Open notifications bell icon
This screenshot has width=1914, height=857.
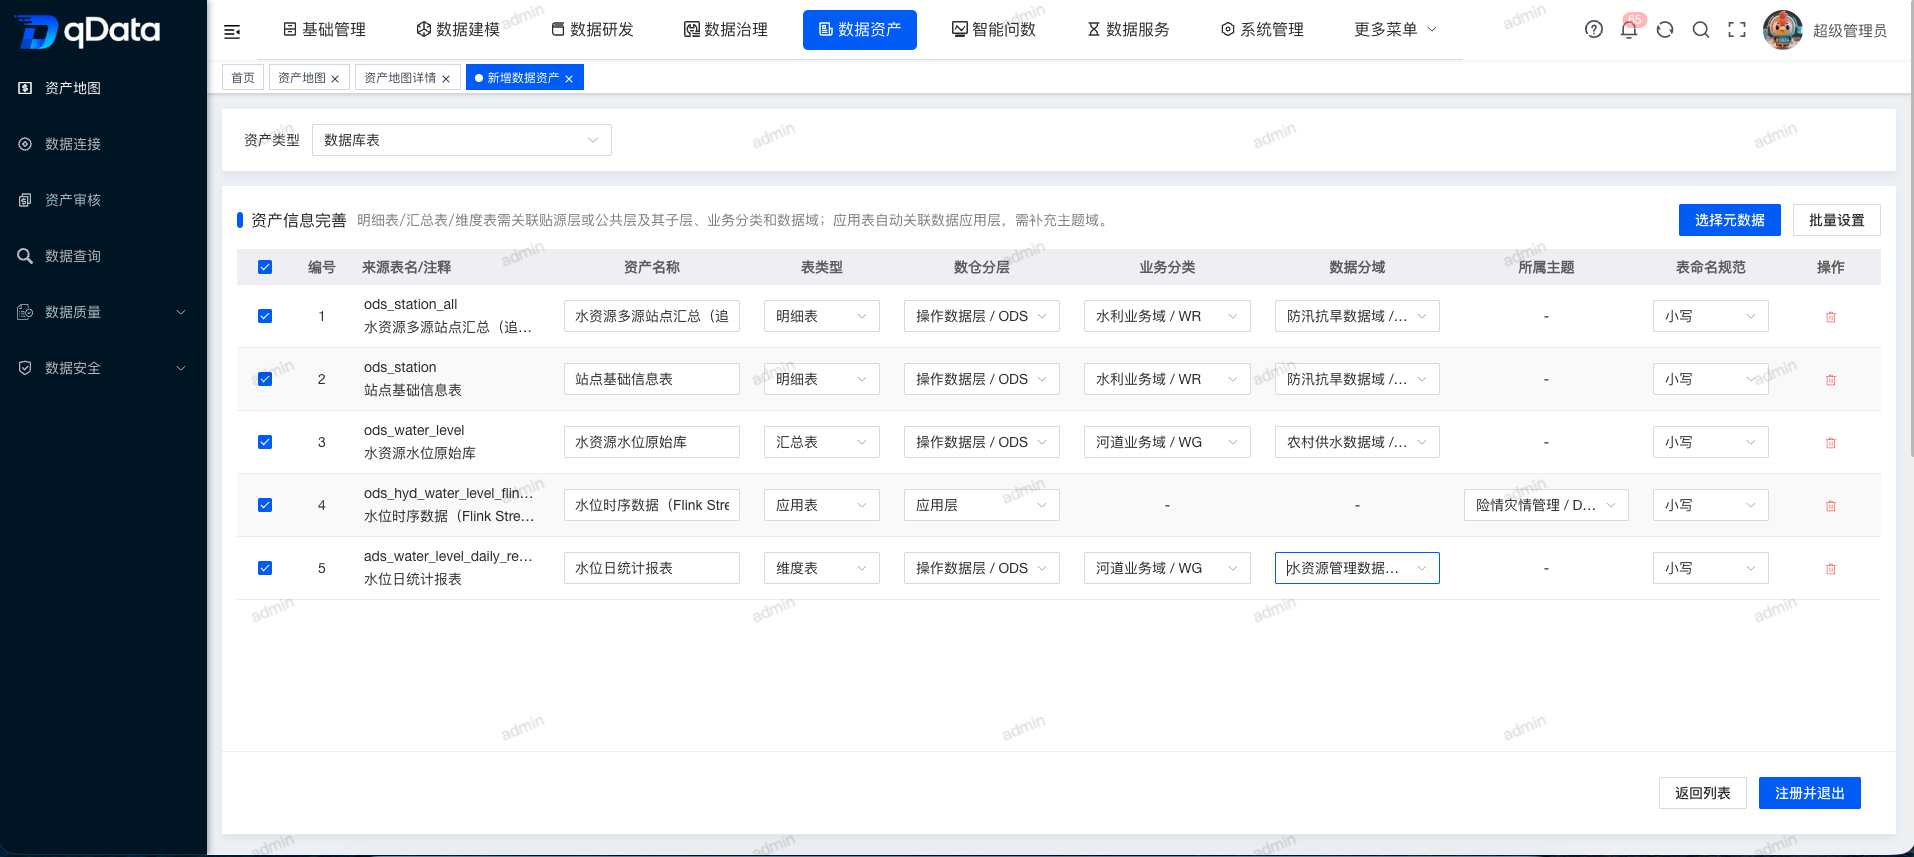tap(1629, 30)
